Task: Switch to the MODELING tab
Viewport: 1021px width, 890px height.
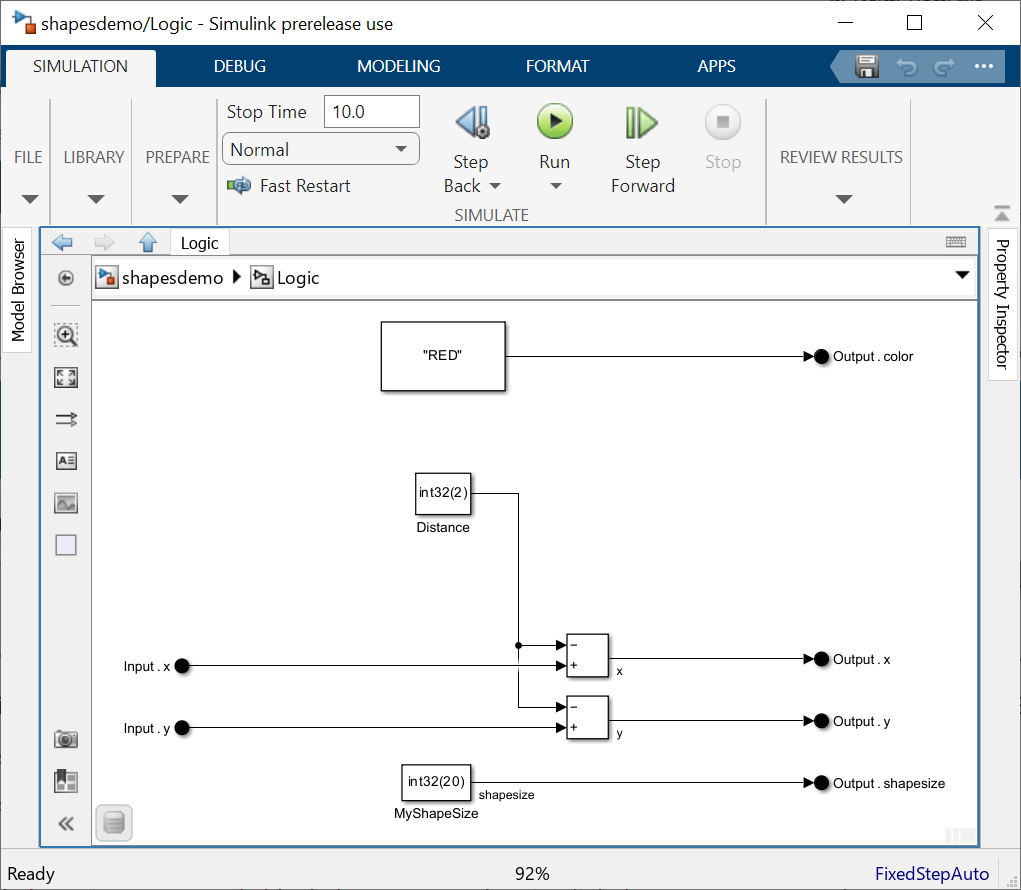Action: coord(399,66)
